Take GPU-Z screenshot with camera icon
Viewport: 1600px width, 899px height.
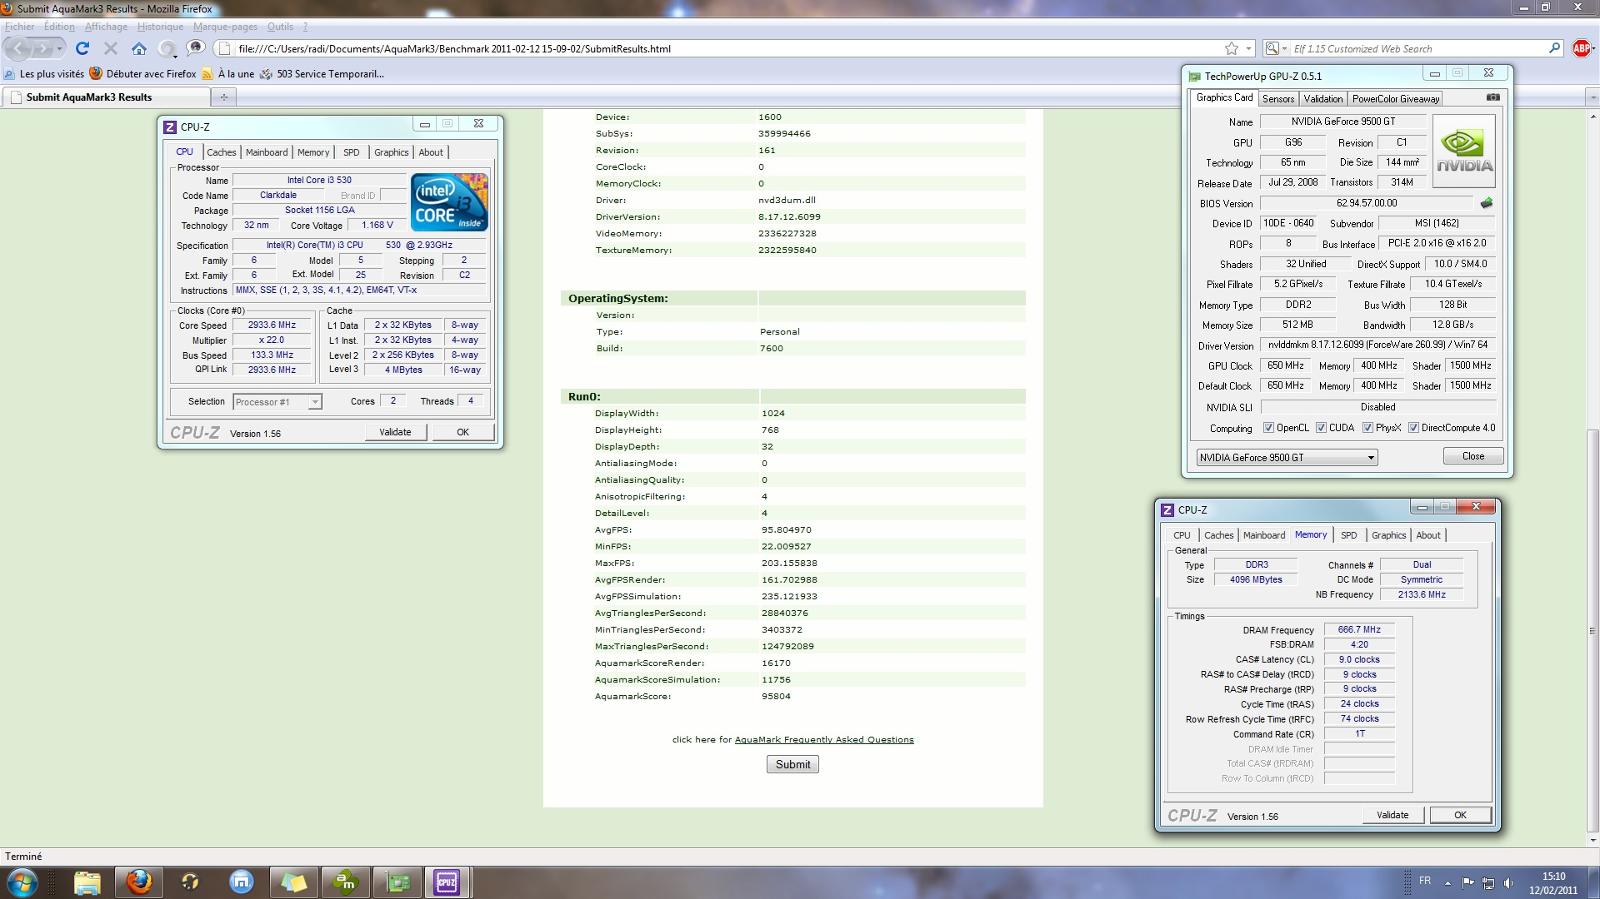click(1493, 98)
